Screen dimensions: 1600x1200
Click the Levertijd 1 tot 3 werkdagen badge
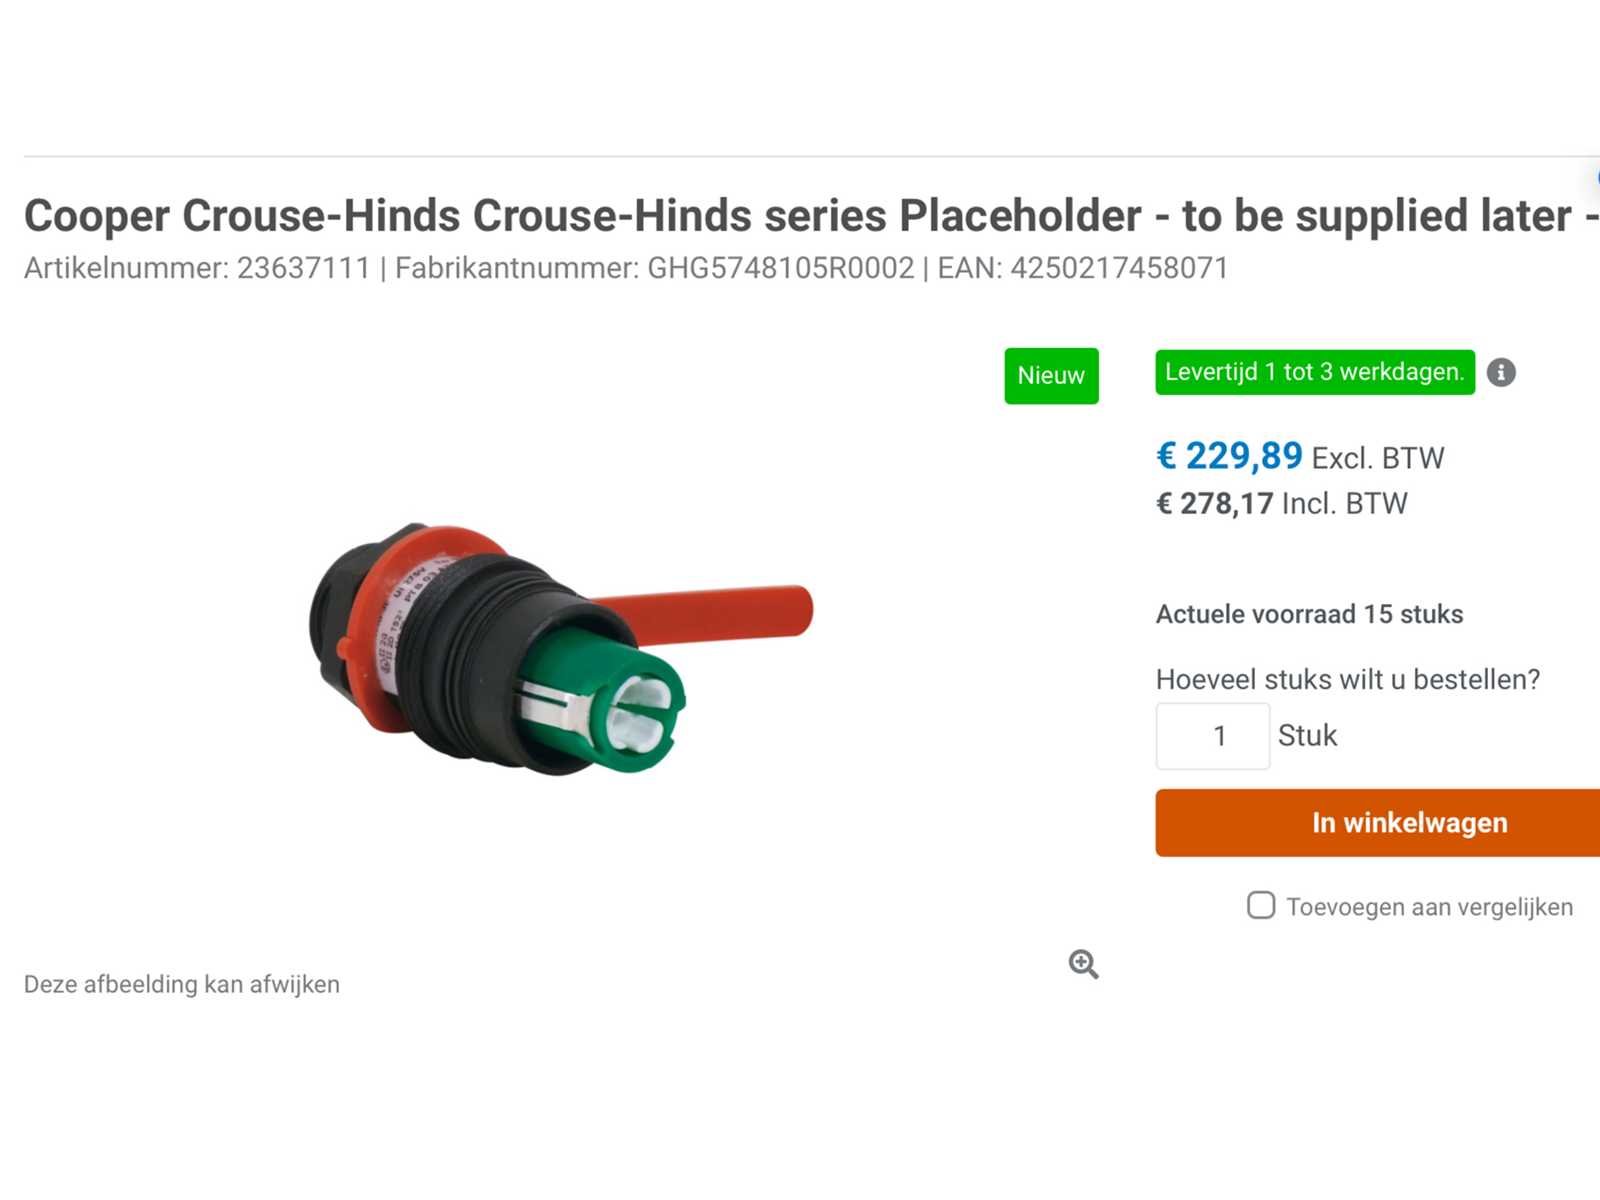pos(1314,372)
